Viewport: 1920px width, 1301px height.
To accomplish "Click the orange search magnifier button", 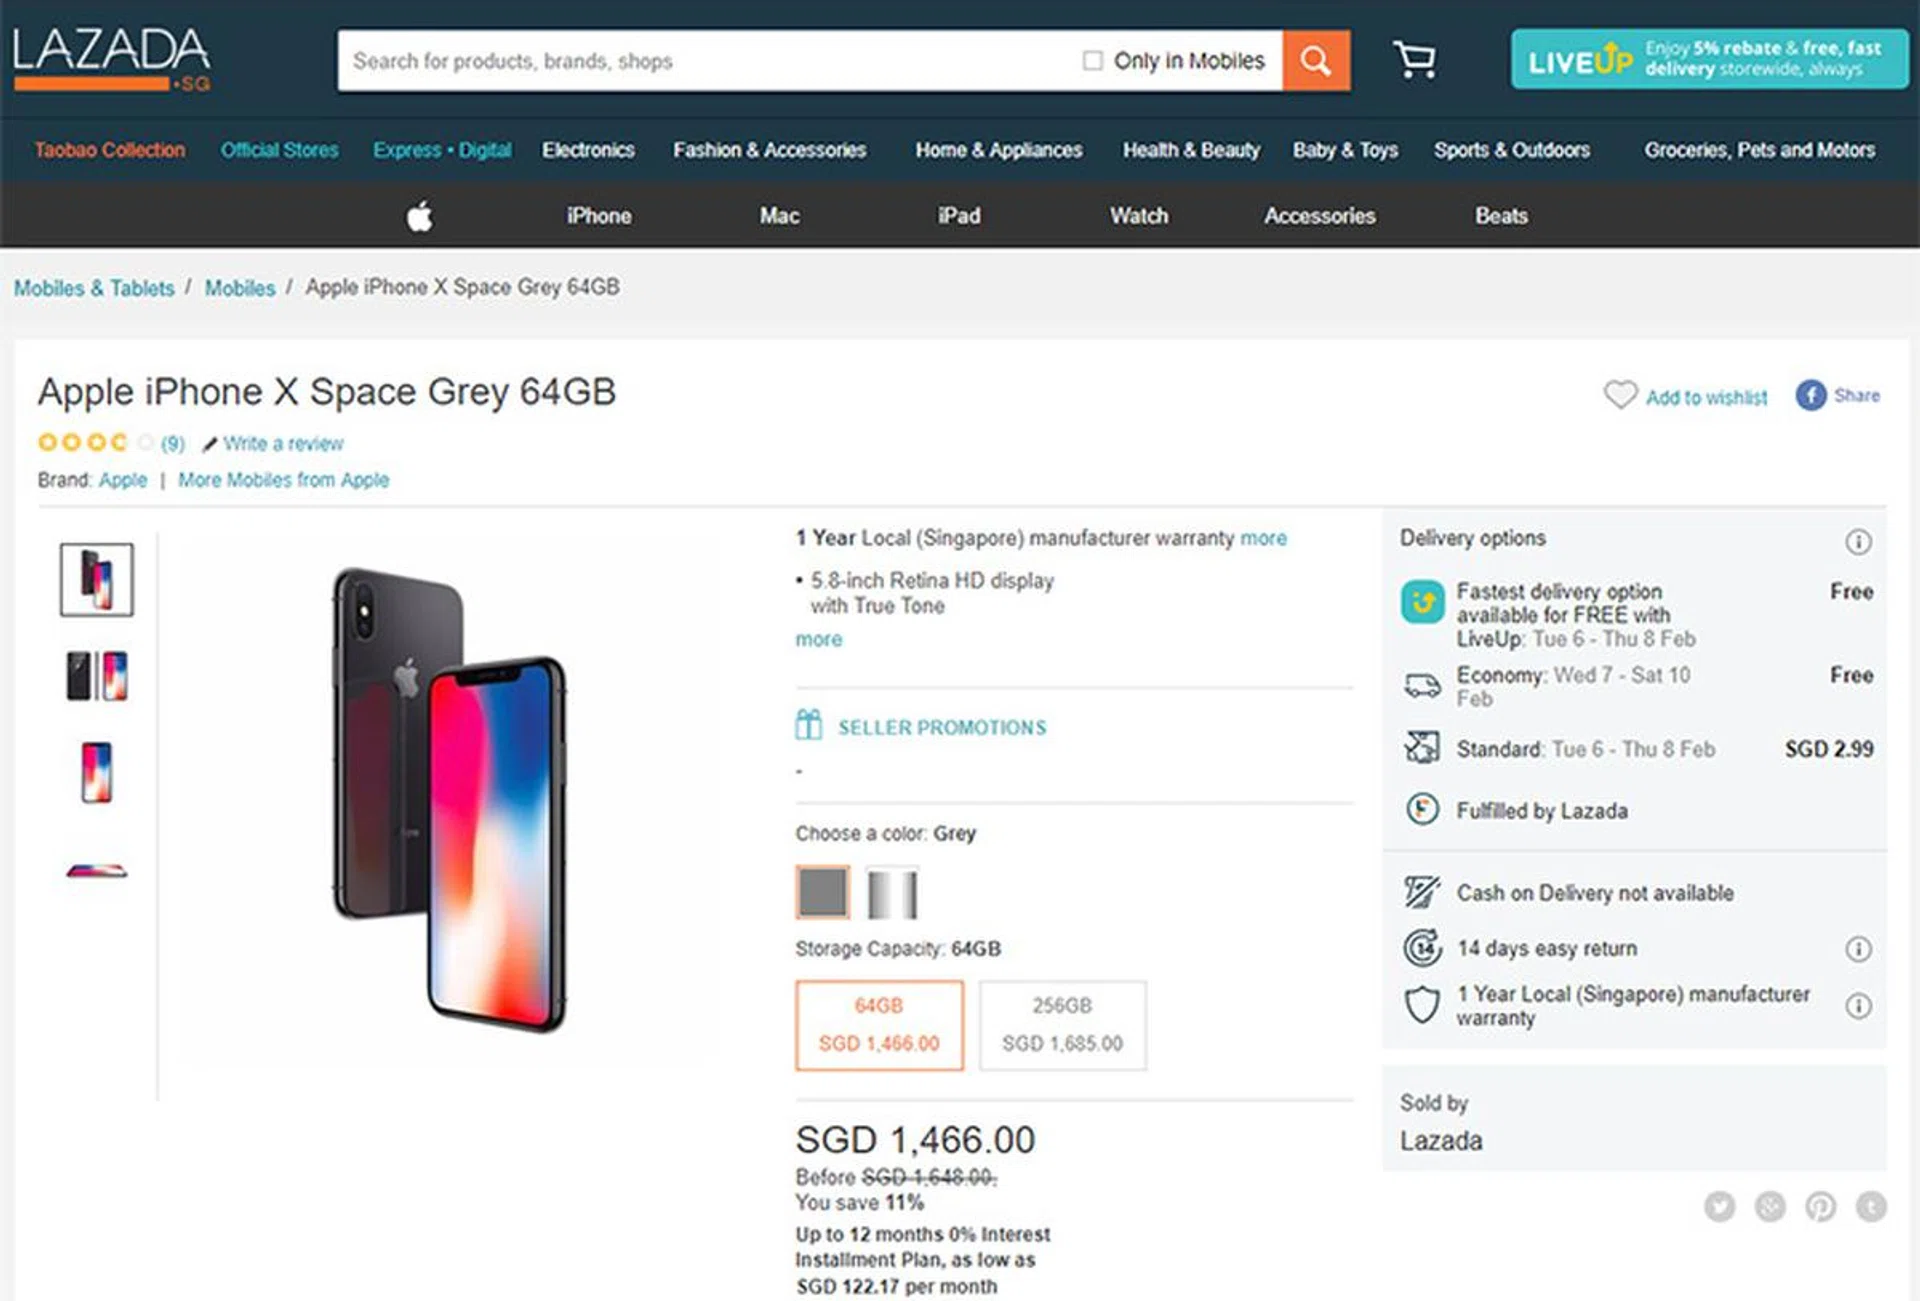I will point(1315,61).
